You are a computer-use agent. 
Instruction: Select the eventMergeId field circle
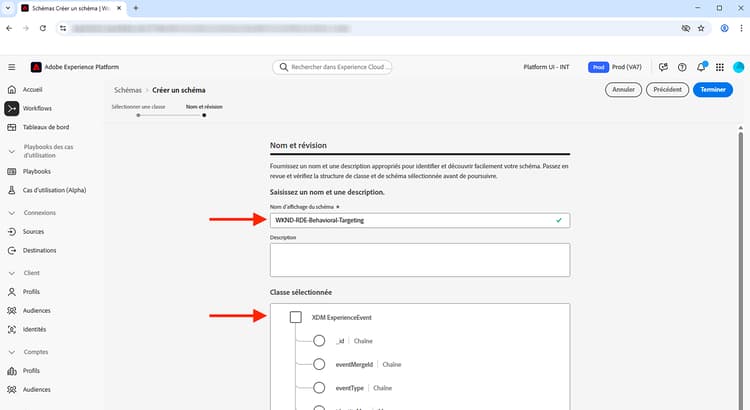(319, 364)
